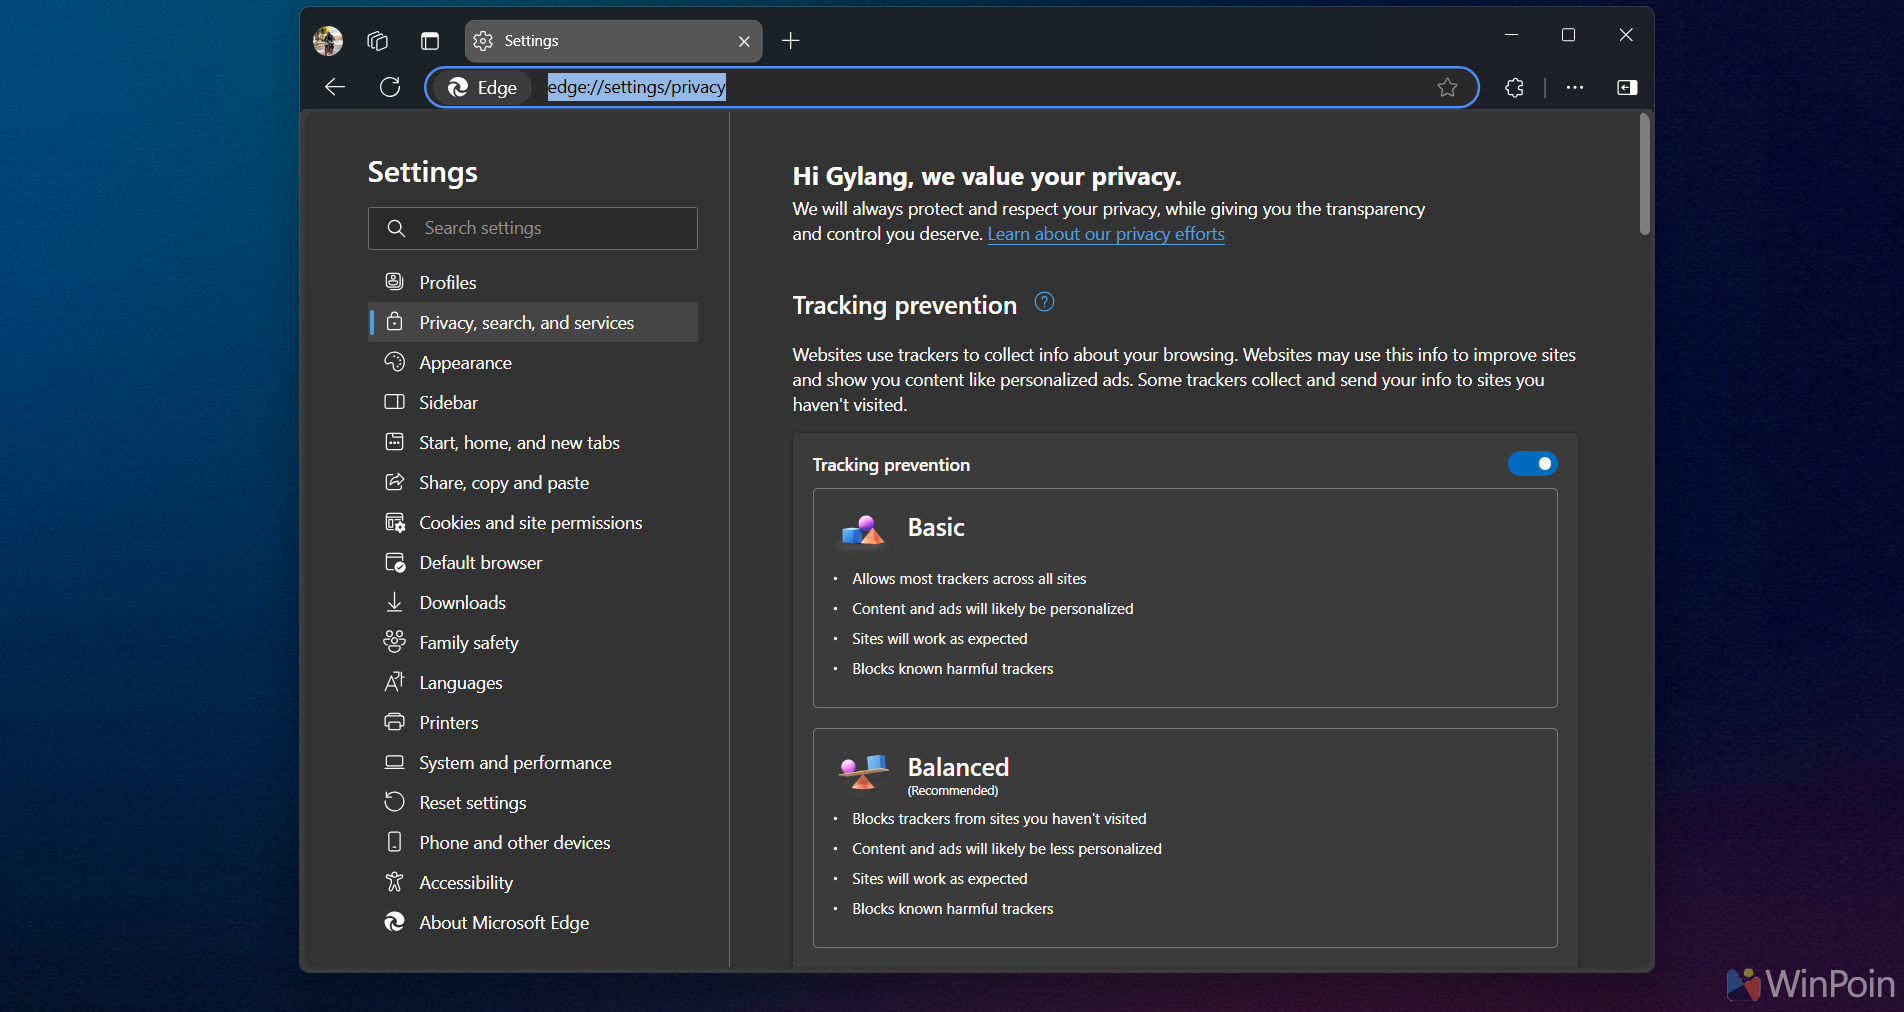Click Learn about our privacy efforts link
Viewport: 1904px width, 1012px height.
[x=1105, y=234]
